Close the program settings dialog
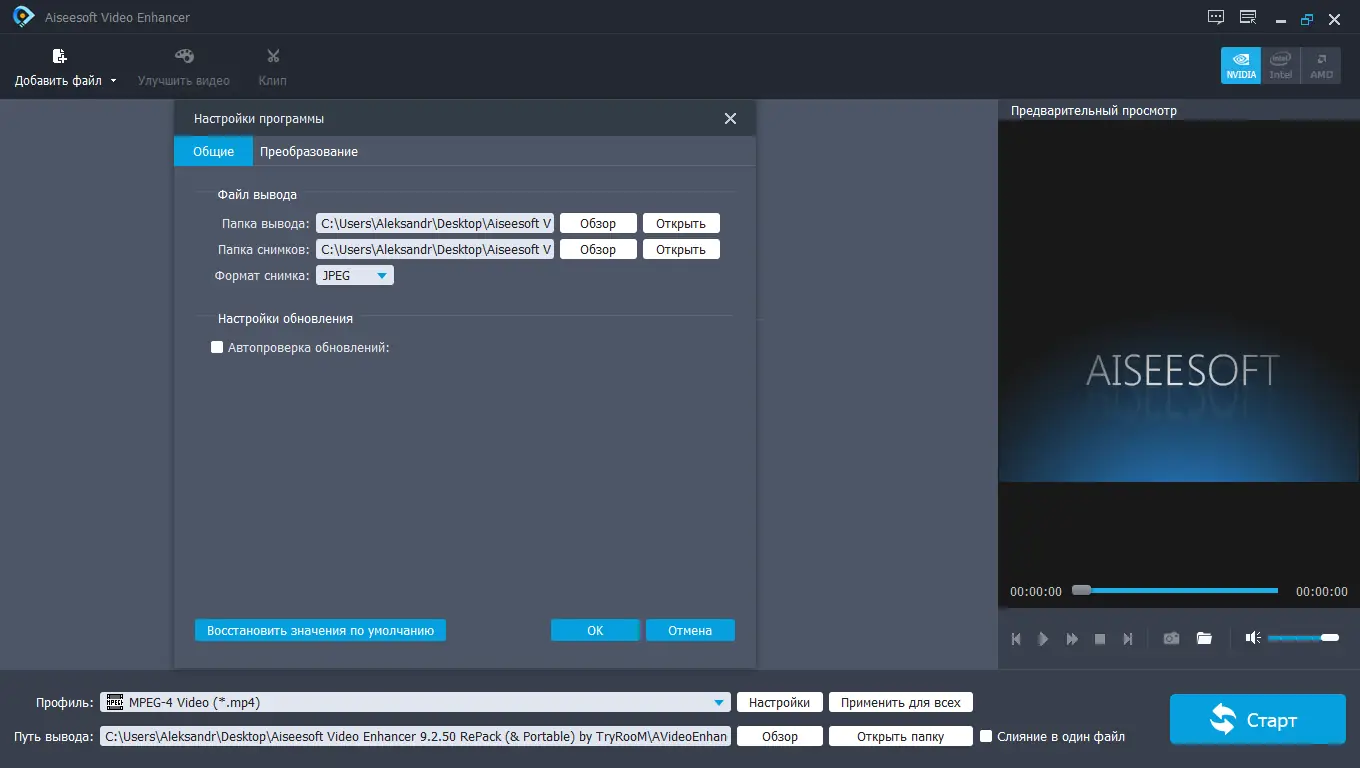The width and height of the screenshot is (1360, 768). click(730, 119)
